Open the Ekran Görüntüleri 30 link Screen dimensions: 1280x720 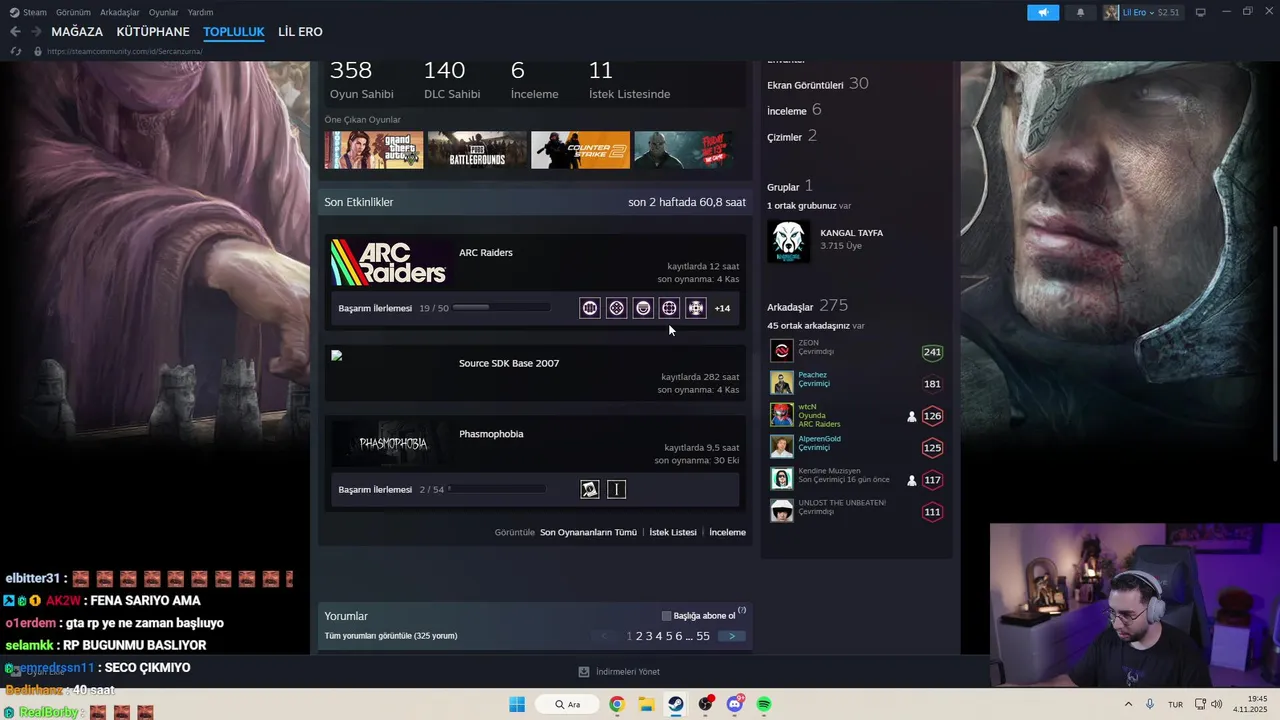(817, 84)
